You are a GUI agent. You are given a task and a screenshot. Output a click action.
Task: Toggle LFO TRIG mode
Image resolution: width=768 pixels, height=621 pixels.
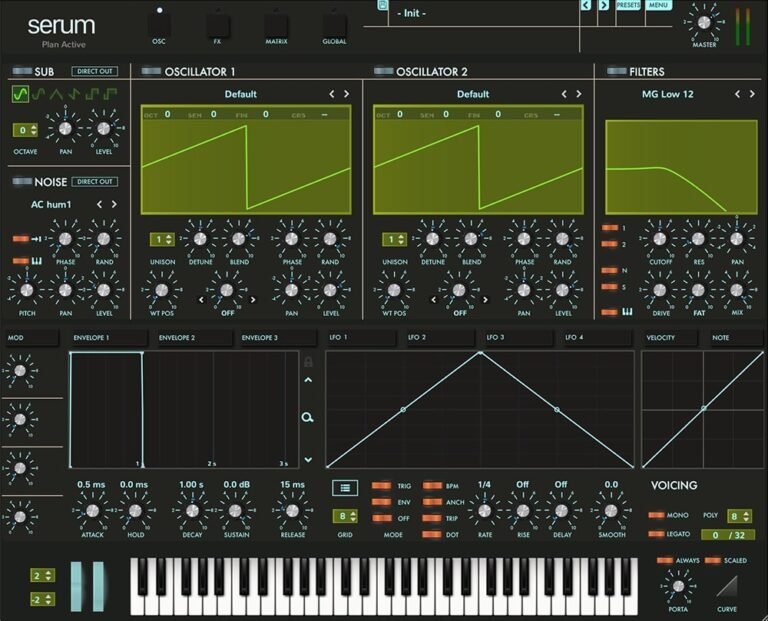pyautogui.click(x=381, y=486)
